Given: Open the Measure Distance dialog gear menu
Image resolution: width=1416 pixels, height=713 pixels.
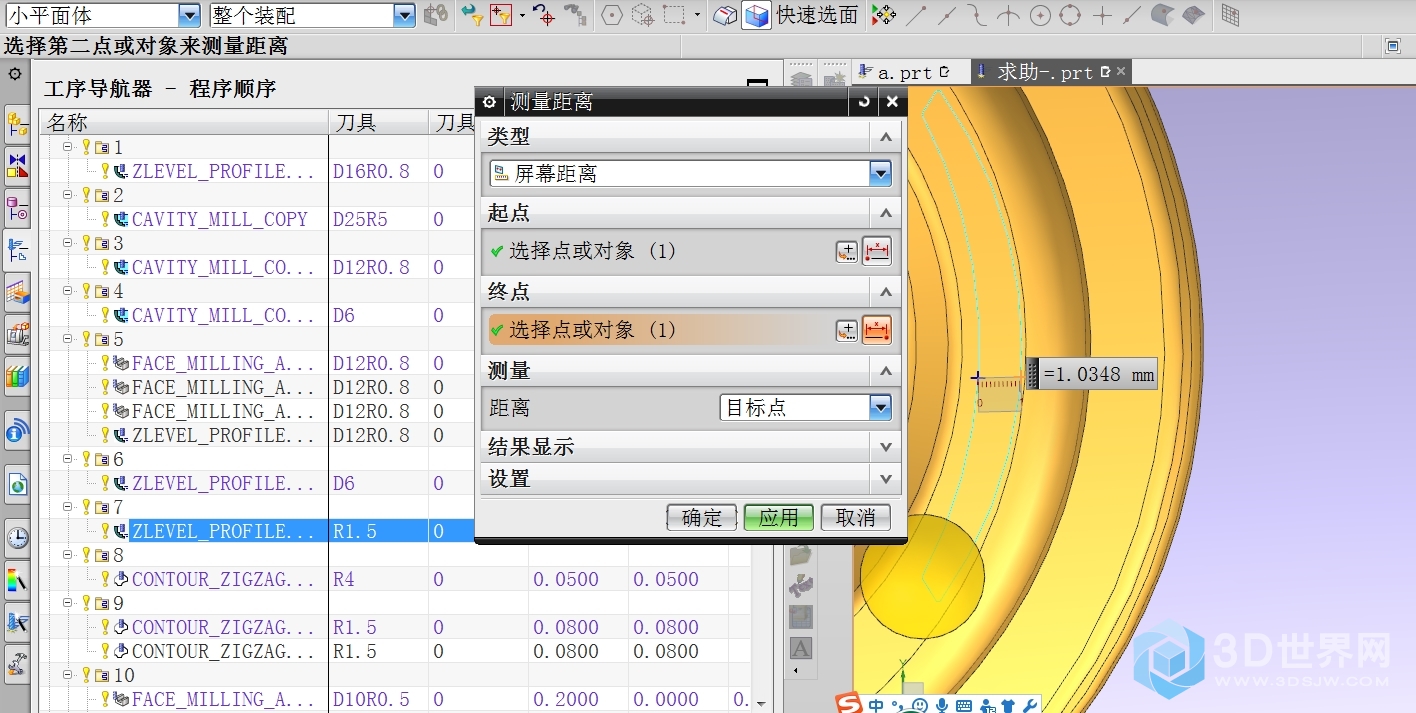Looking at the screenshot, I should click(489, 102).
